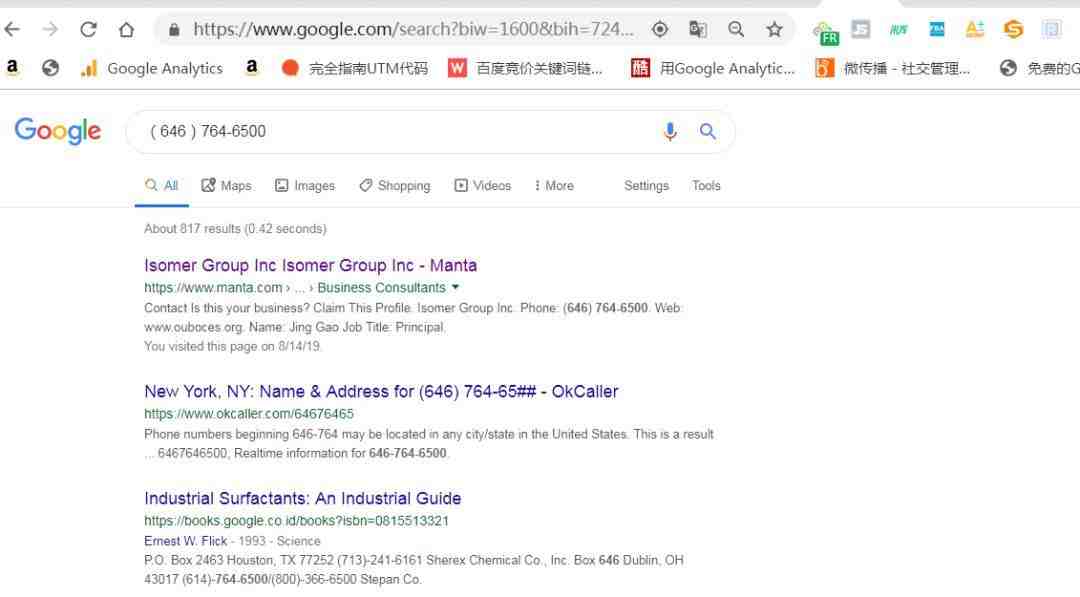1080x597 pixels.
Task: Open the OkCaller New York, NY result
Action: pos(381,391)
